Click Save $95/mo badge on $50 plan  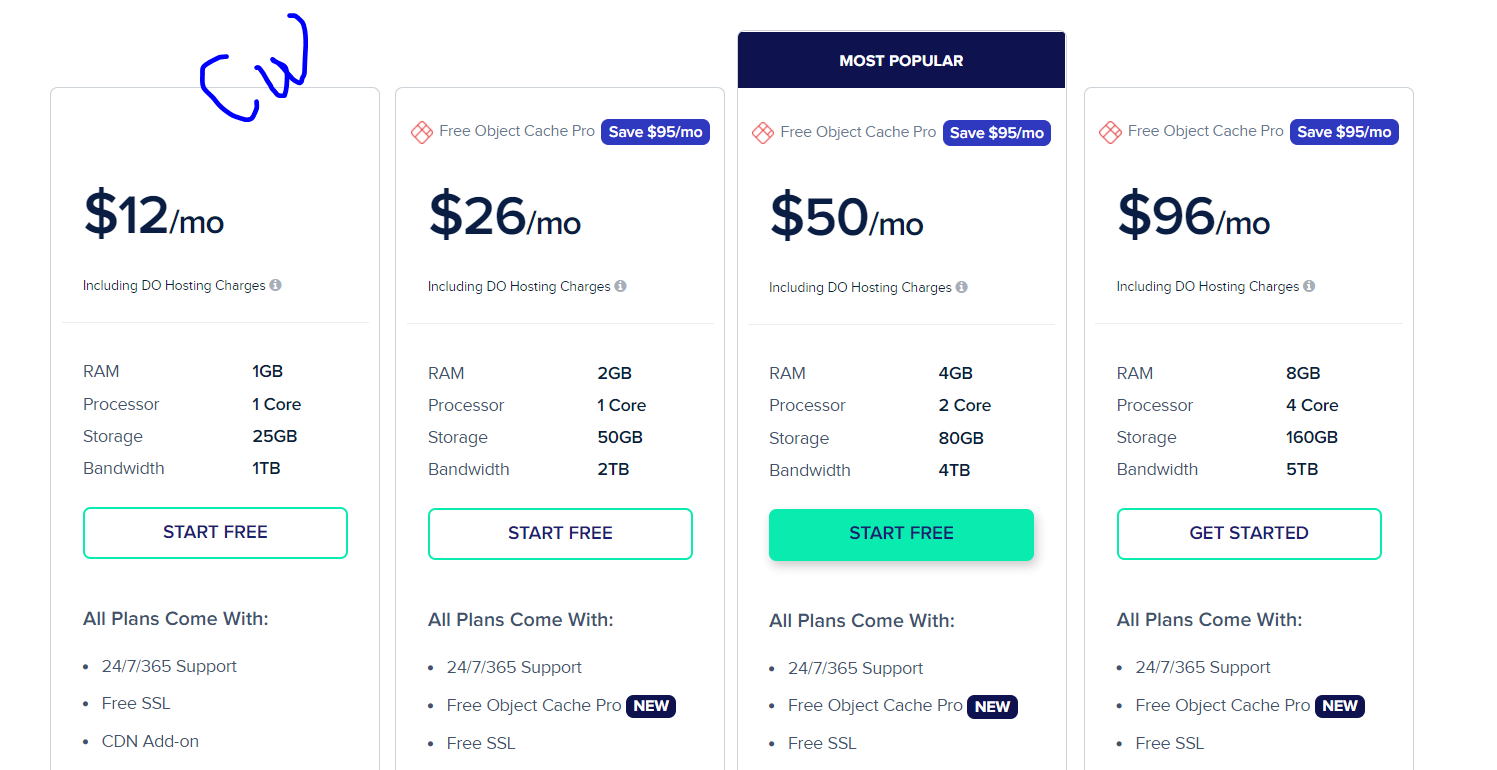[996, 133]
